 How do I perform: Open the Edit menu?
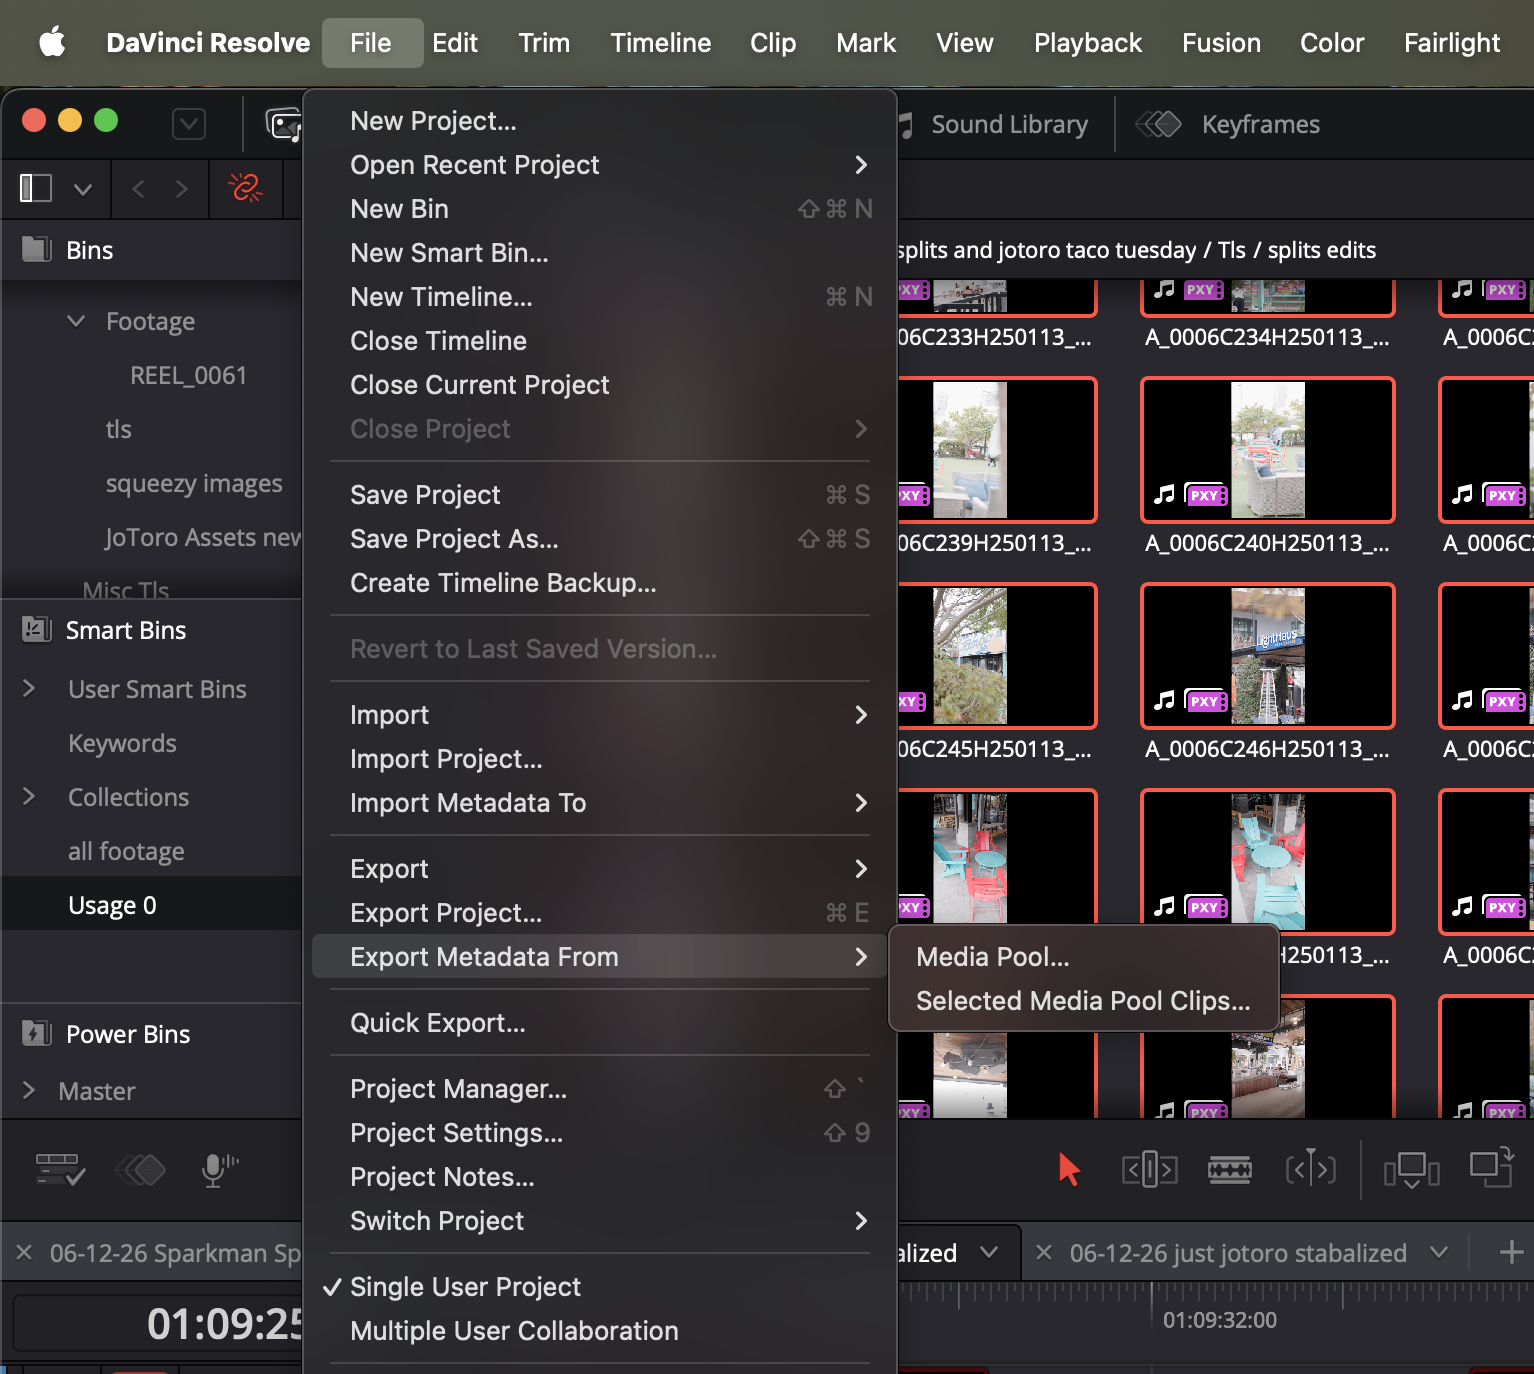[455, 43]
